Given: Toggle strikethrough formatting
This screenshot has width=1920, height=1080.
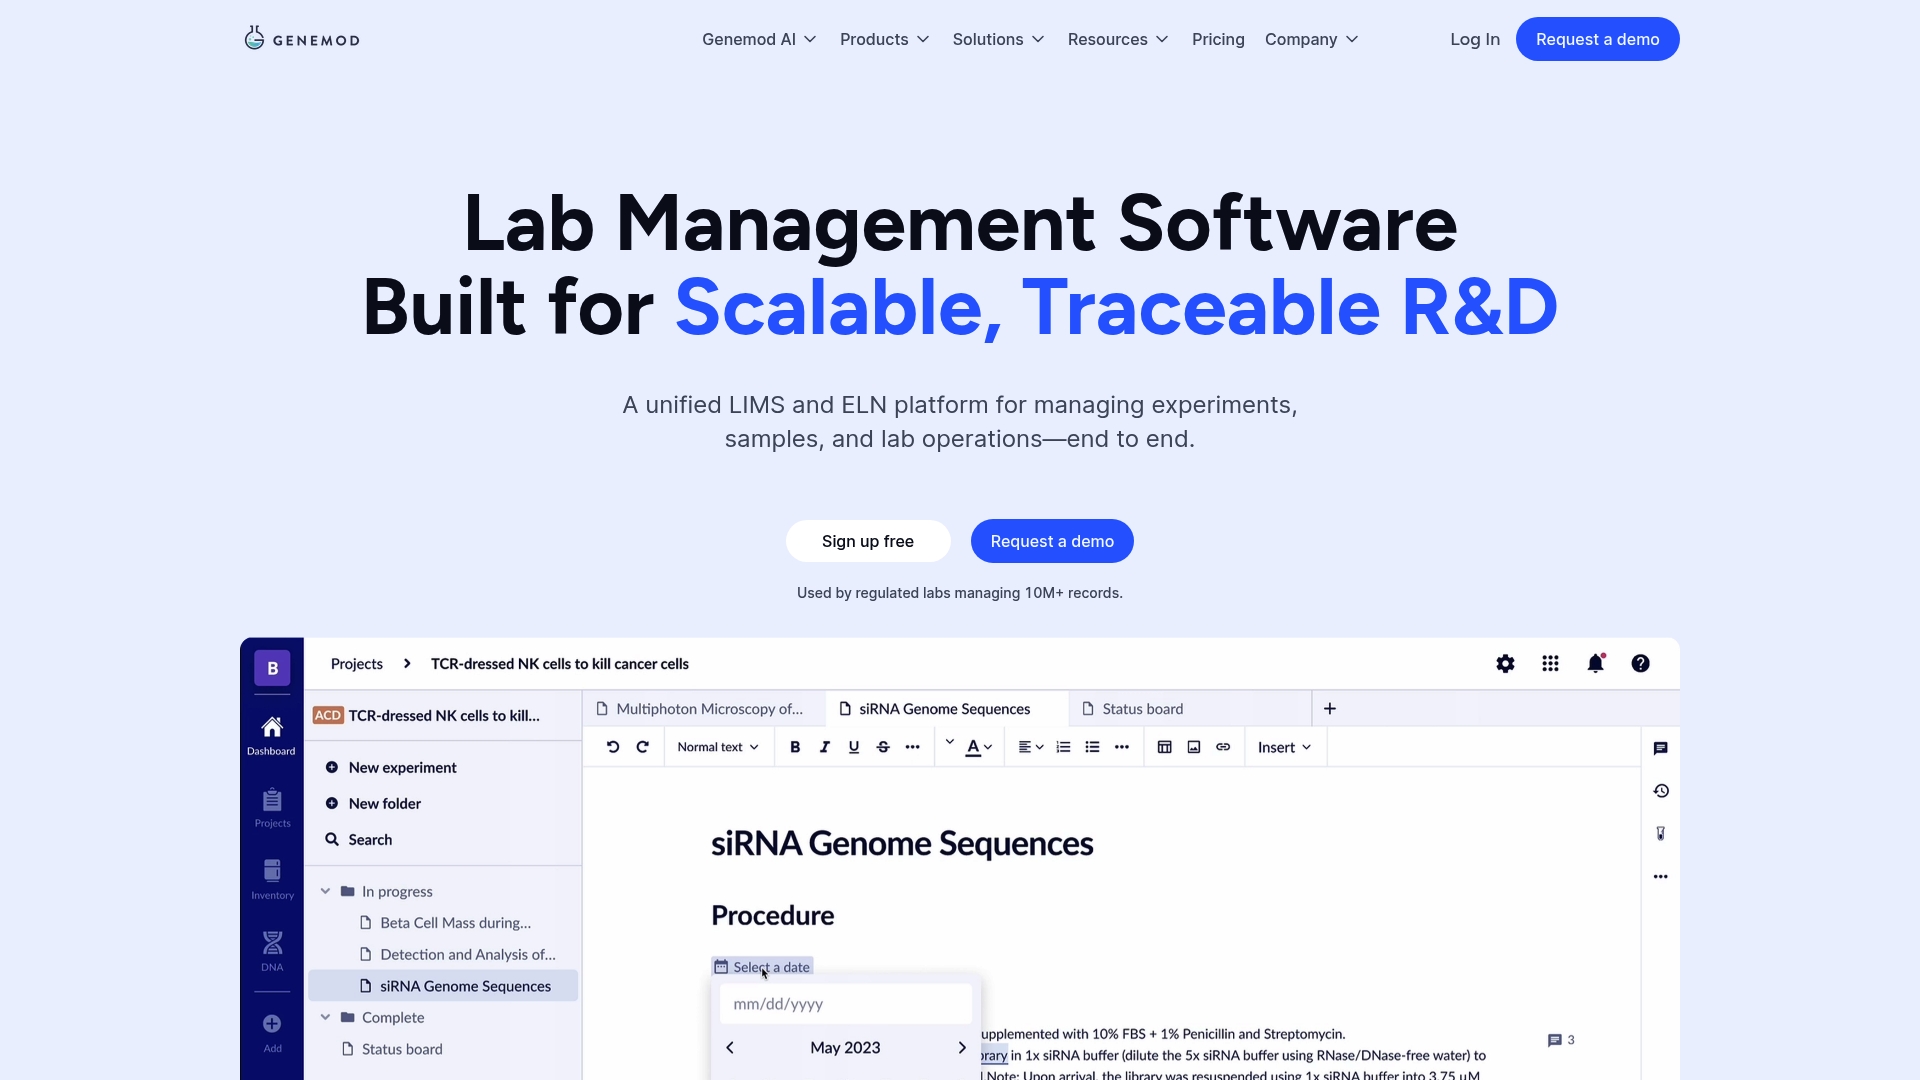Looking at the screenshot, I should coord(883,747).
